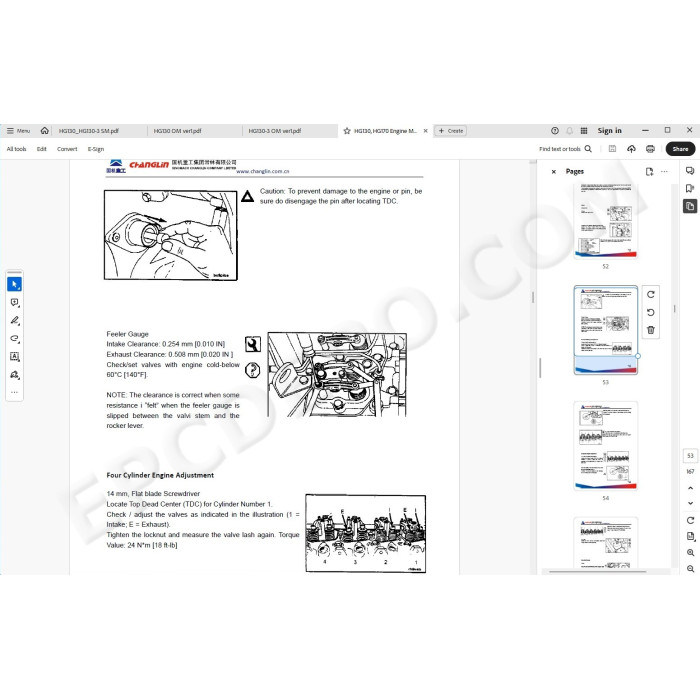Expand more tools ellipsis in left toolbar
Screen dimensions: 700x700
[x=15, y=392]
